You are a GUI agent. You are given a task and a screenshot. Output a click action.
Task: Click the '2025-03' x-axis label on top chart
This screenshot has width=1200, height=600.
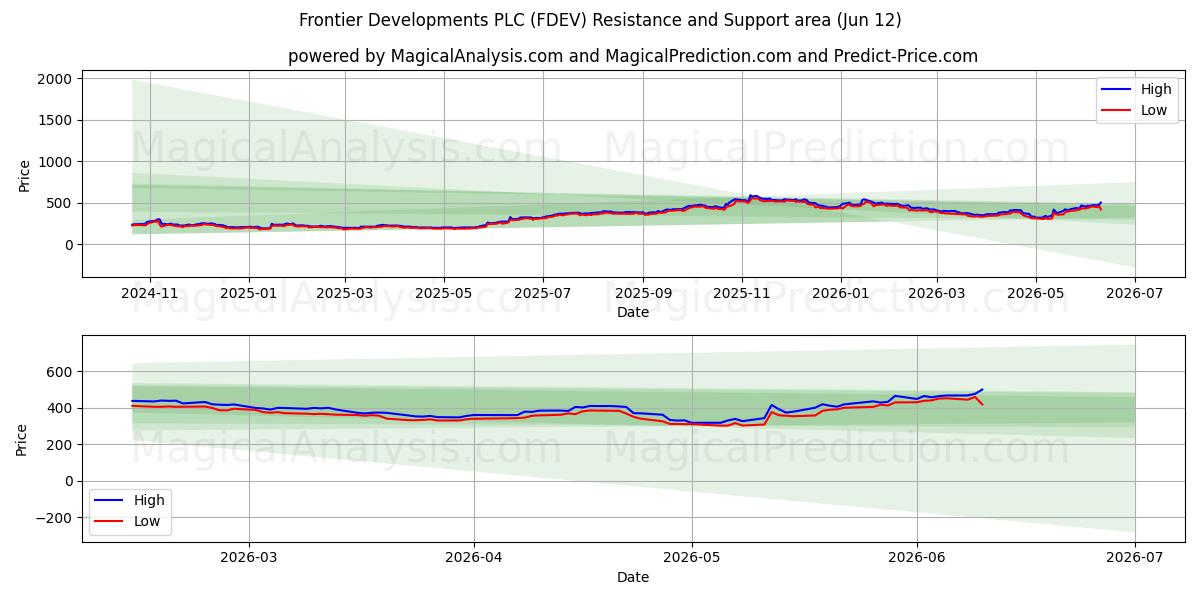point(345,293)
